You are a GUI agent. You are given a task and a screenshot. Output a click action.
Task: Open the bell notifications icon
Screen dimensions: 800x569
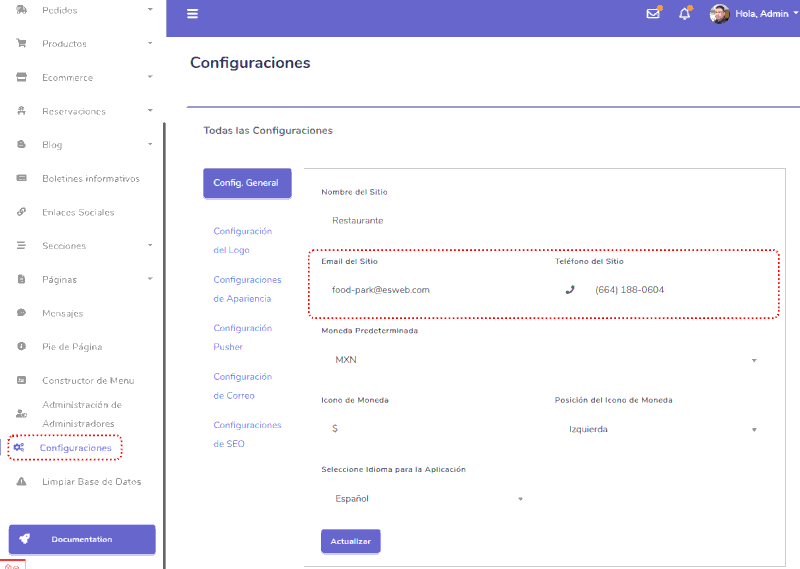685,14
